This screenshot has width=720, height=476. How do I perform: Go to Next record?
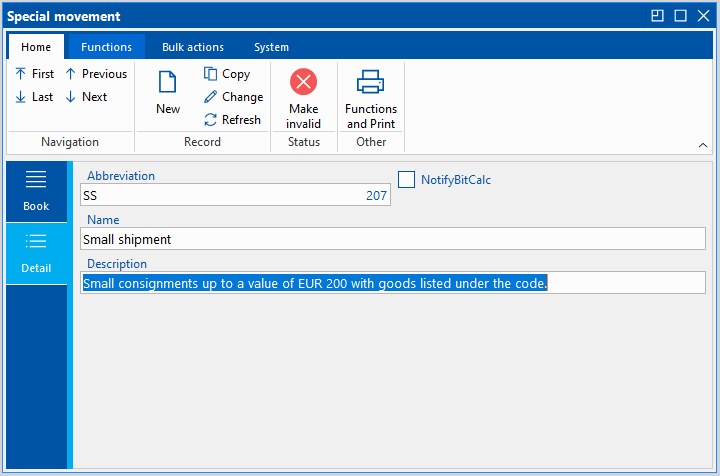pyautogui.click(x=86, y=97)
